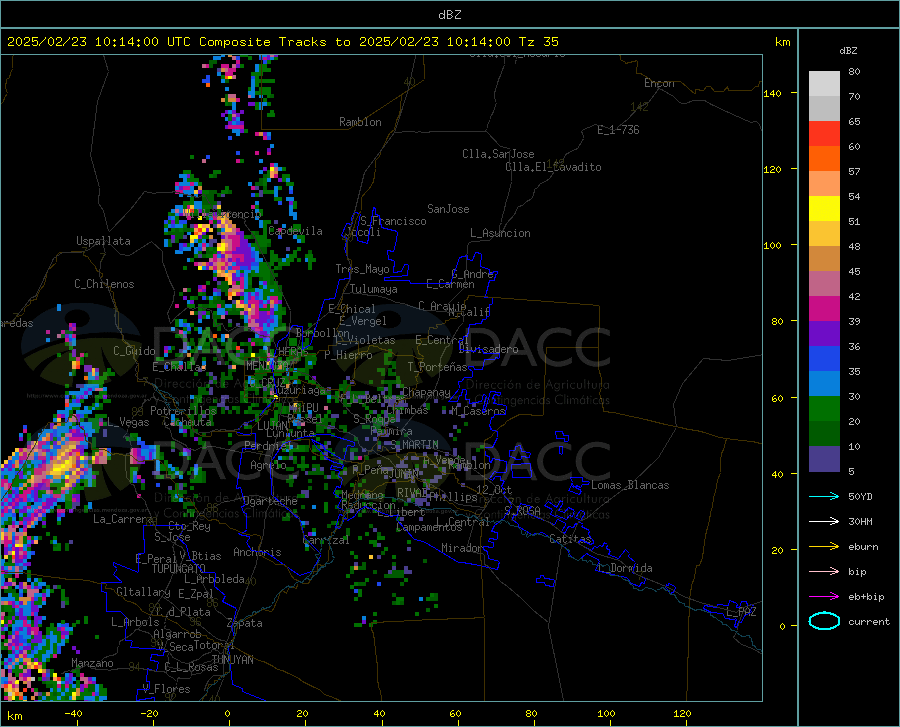
Task: Click the 'L_PAZ' map label
Action: pyautogui.click(x=741, y=612)
